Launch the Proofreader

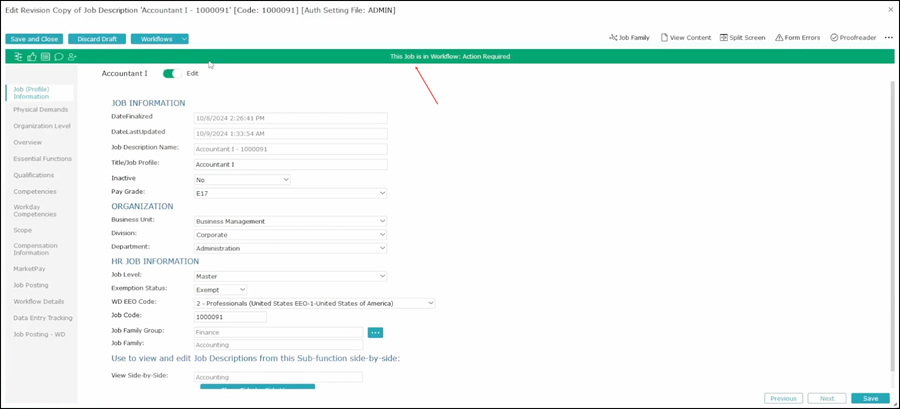click(x=853, y=38)
